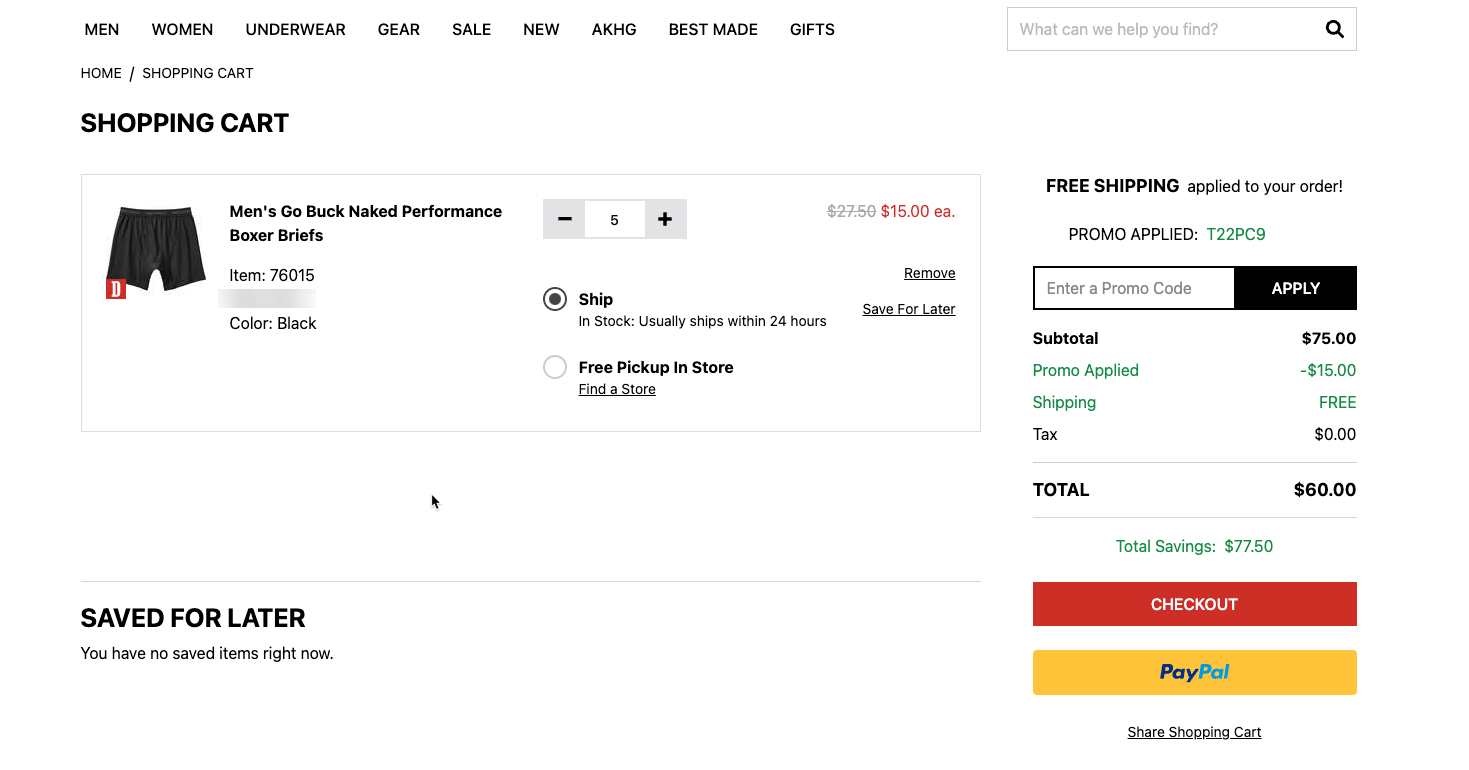The height and width of the screenshot is (770, 1469).
Task: Open the MEN menu
Action: pyautogui.click(x=102, y=29)
